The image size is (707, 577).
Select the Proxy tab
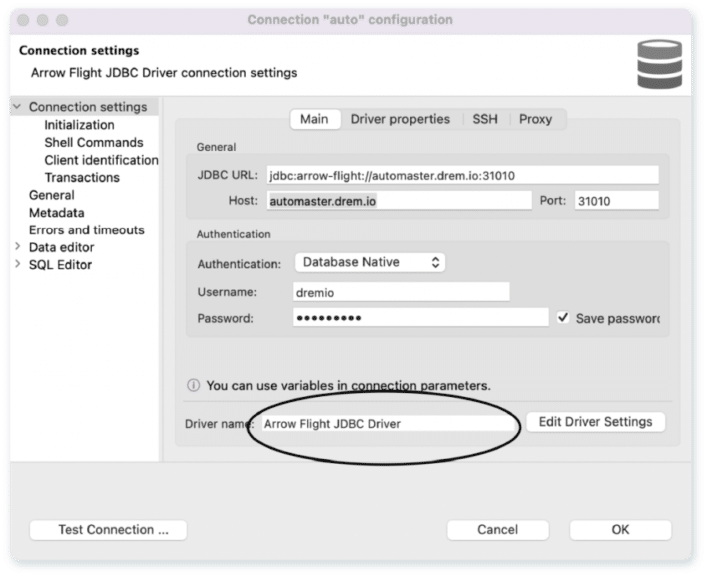coord(535,119)
